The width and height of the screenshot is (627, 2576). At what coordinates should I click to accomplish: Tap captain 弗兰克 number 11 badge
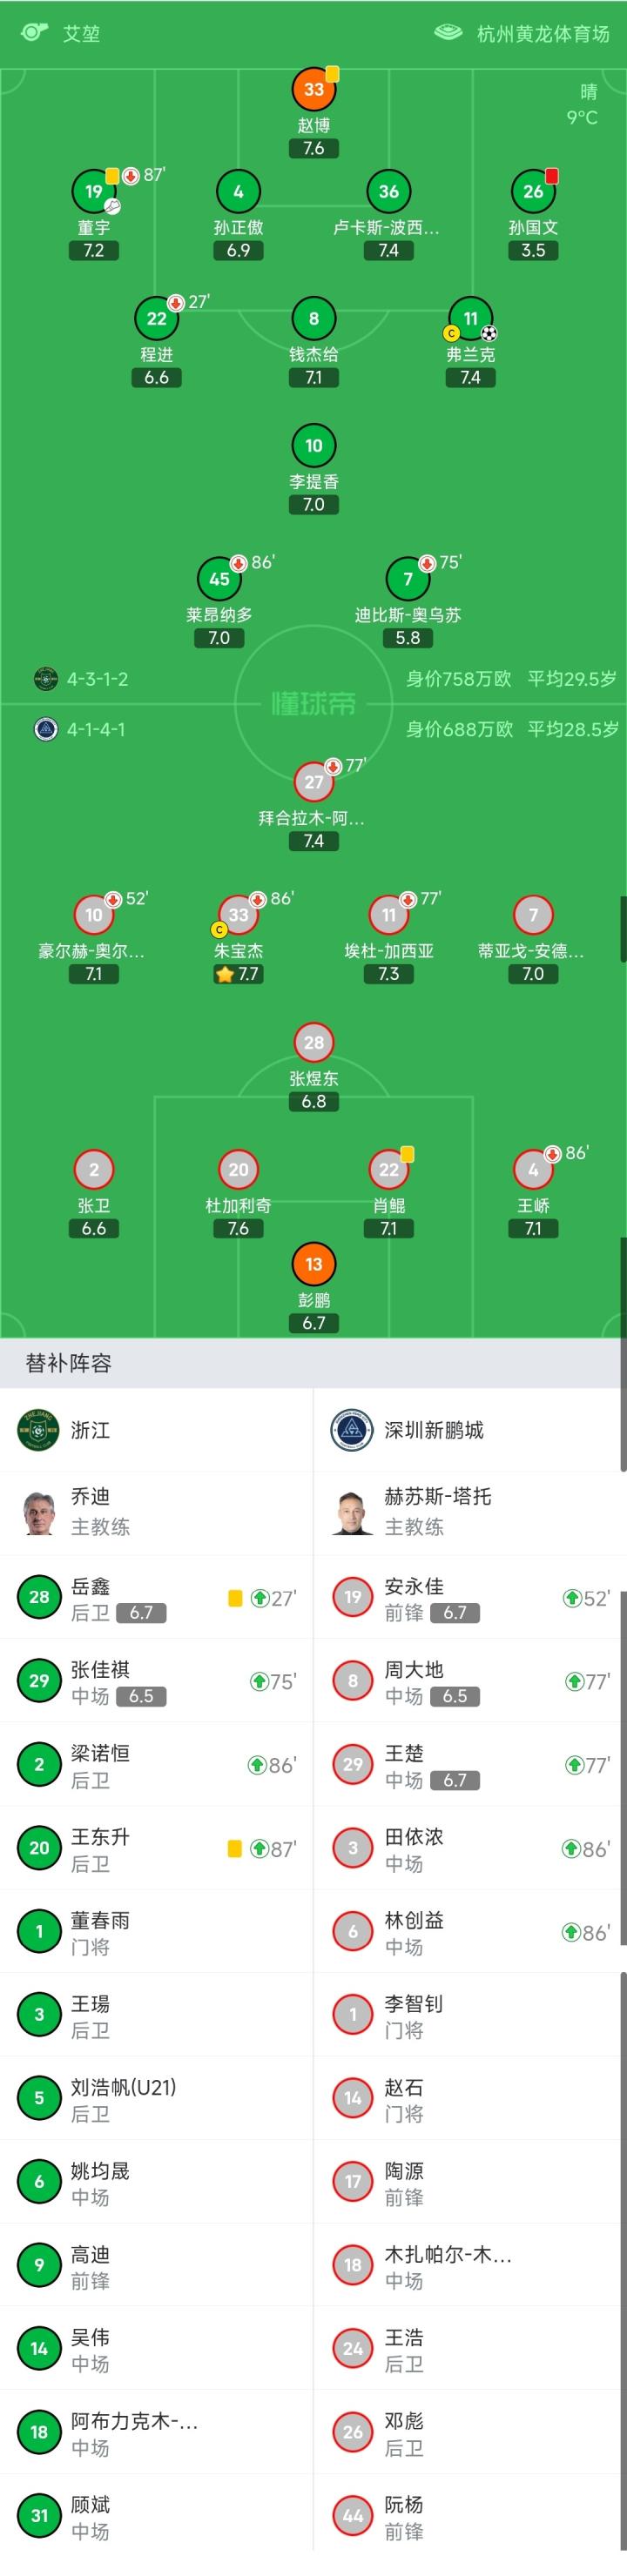(470, 319)
